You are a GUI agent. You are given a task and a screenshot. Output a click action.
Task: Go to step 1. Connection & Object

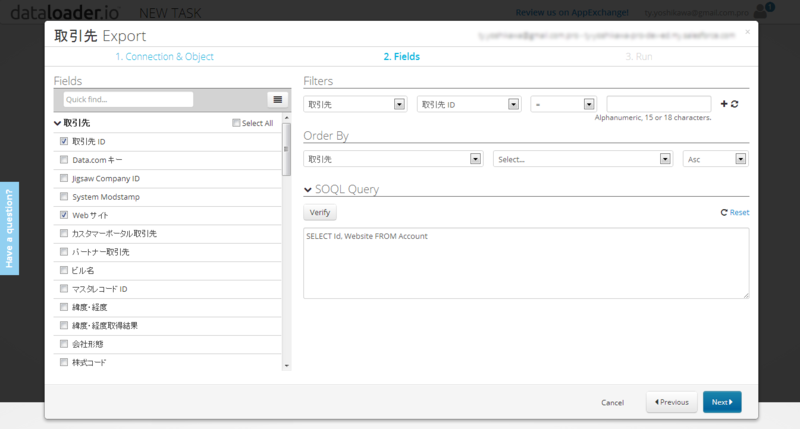pyautogui.click(x=164, y=57)
